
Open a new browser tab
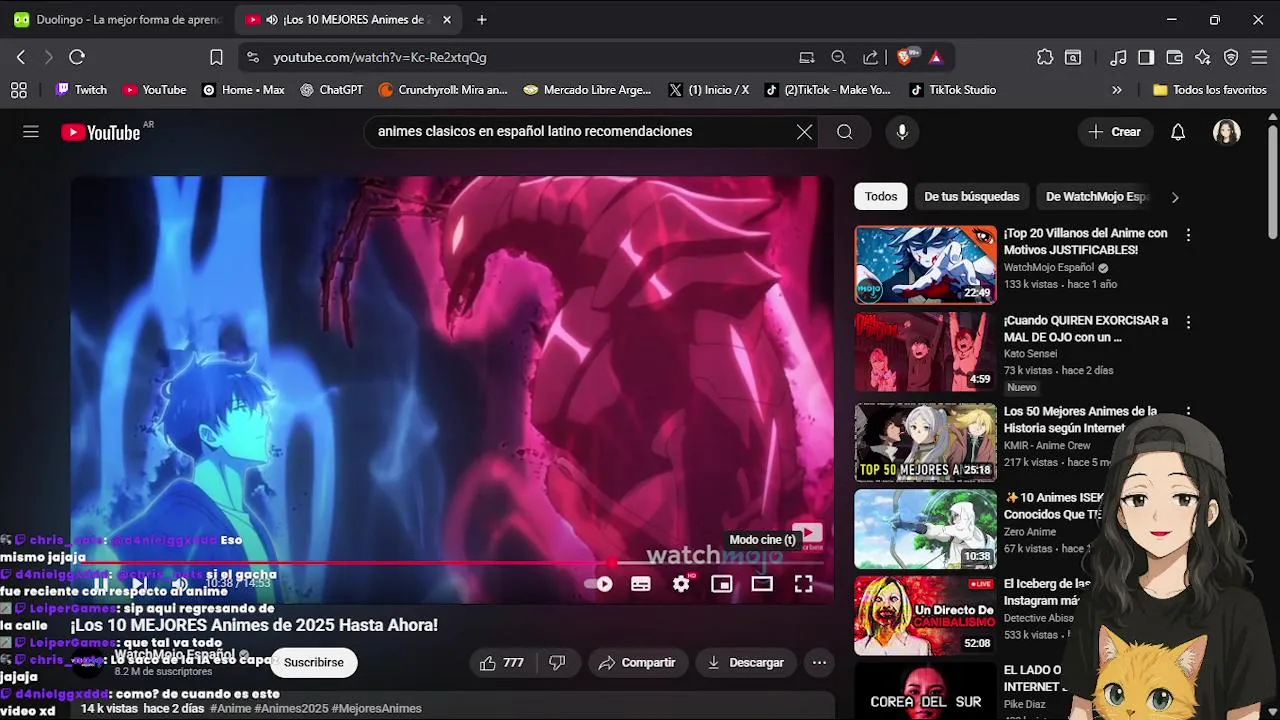(x=482, y=20)
